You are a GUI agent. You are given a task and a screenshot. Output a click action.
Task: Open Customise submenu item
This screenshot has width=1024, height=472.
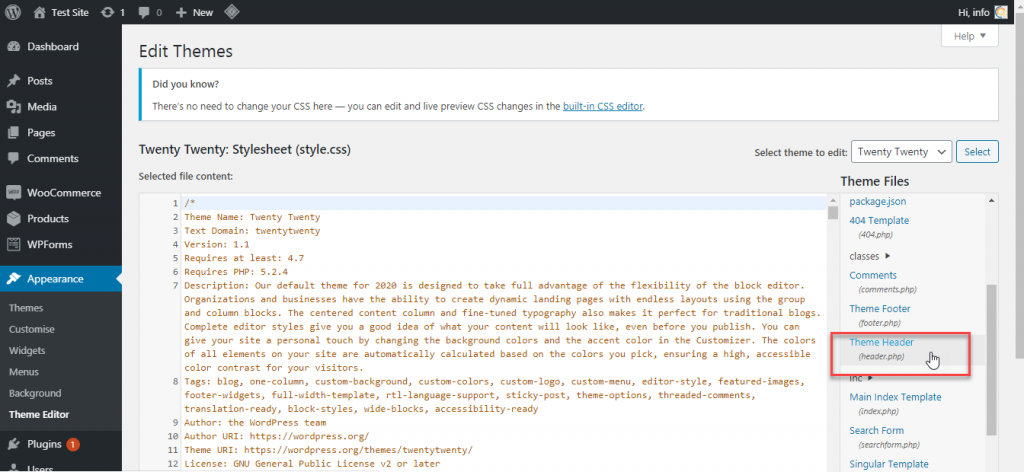pyautogui.click(x=32, y=329)
